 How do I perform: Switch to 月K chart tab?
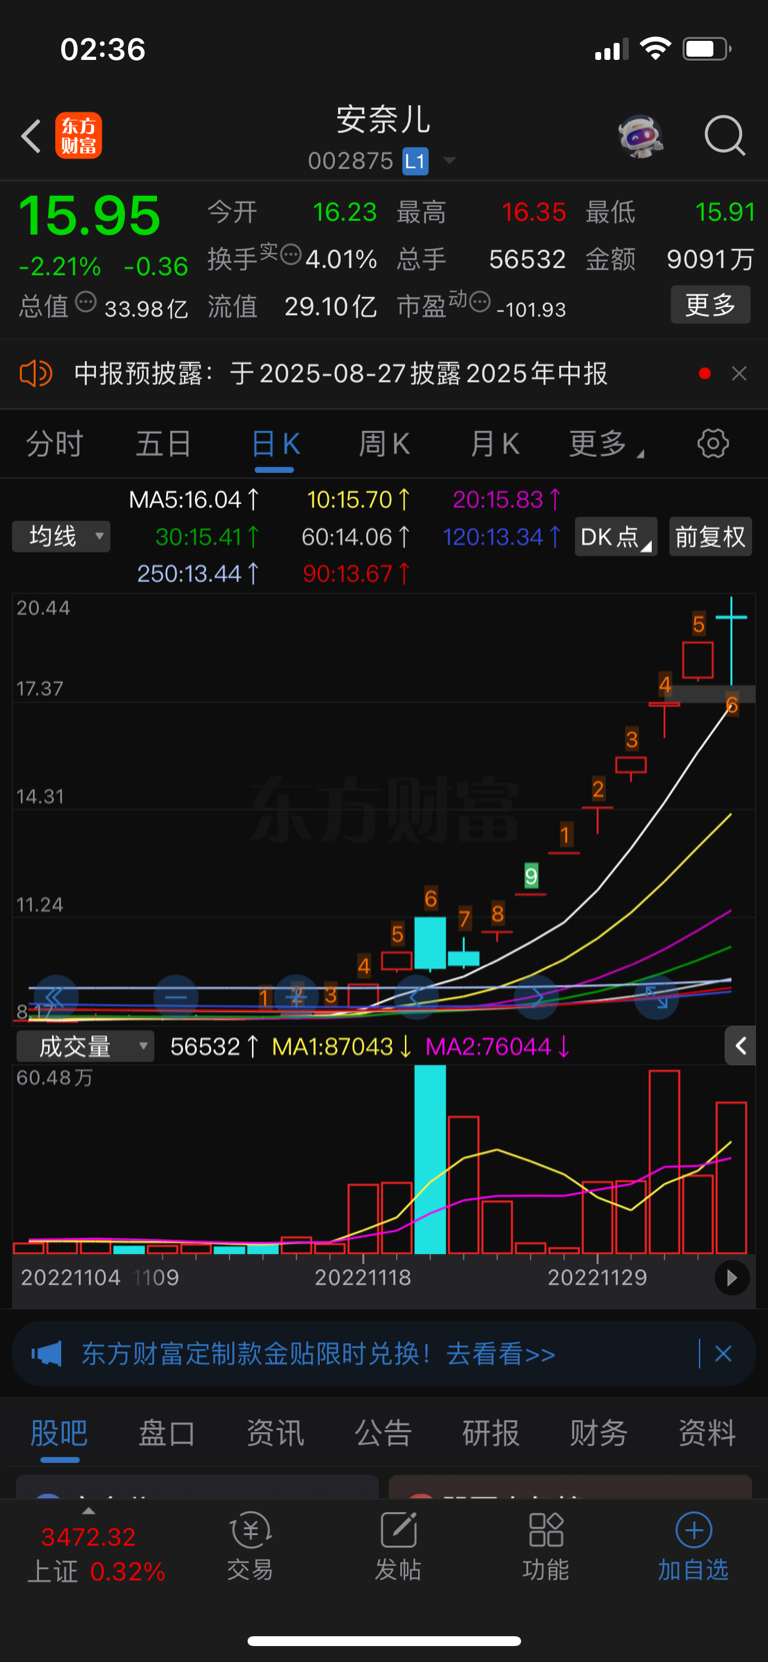494,444
